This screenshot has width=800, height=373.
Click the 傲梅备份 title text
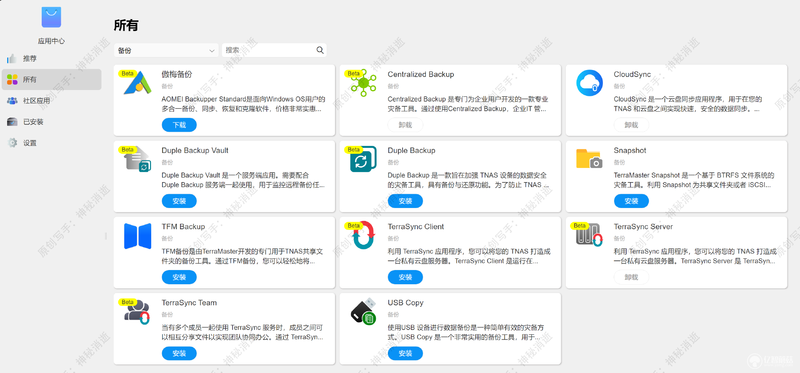pyautogui.click(x=177, y=74)
